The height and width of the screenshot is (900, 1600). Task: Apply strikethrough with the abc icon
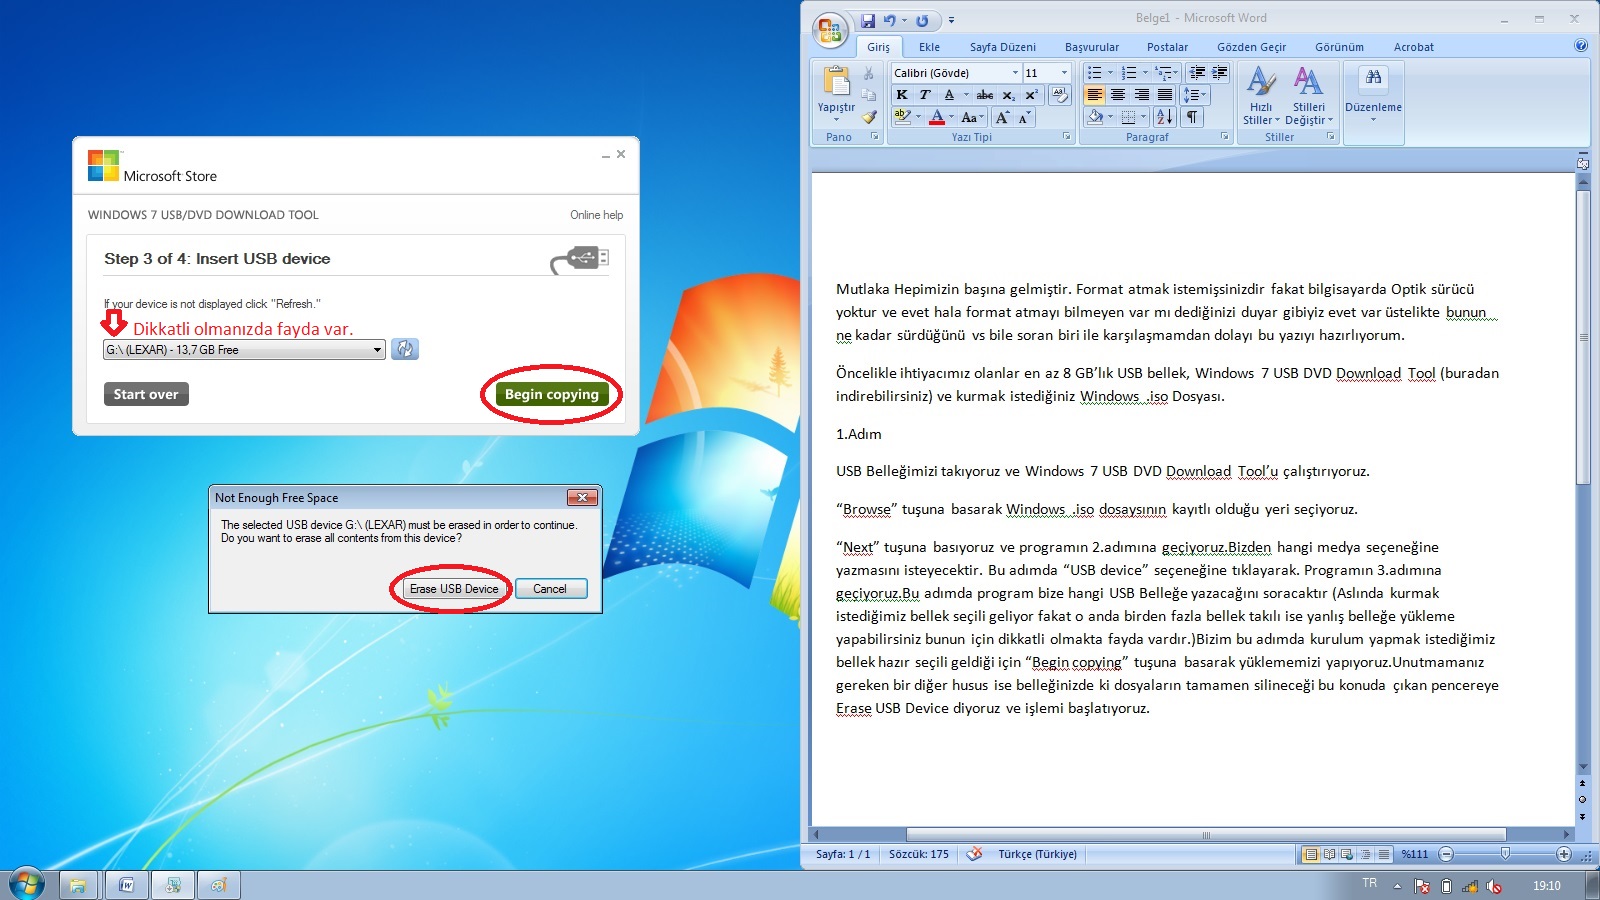click(x=985, y=95)
